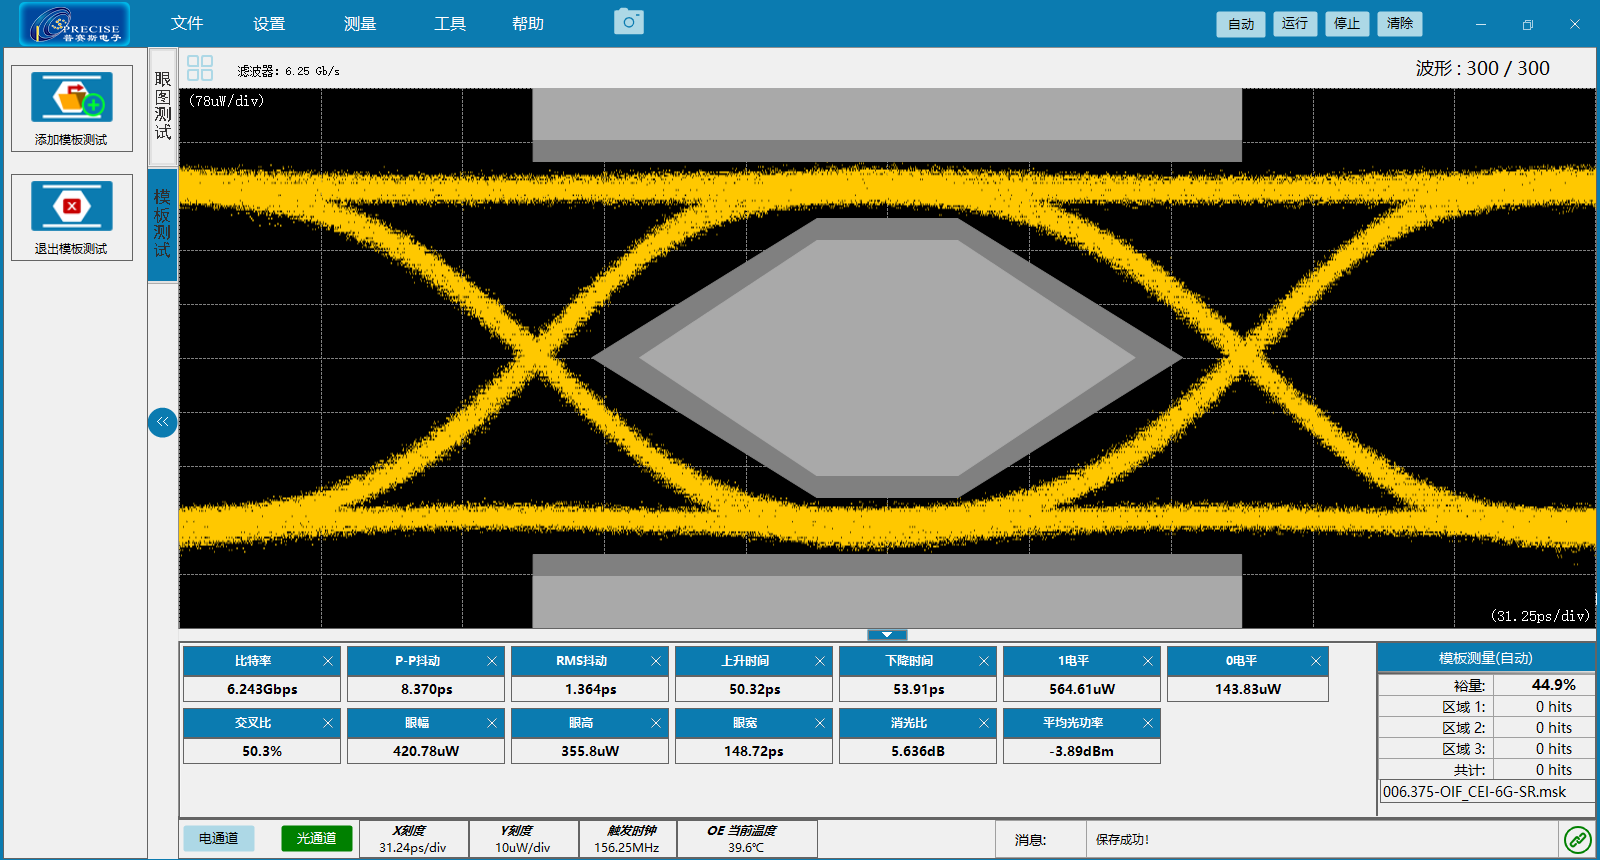The image size is (1600, 860).
Task: Remove the 消光比 measurement
Action: click(x=984, y=723)
